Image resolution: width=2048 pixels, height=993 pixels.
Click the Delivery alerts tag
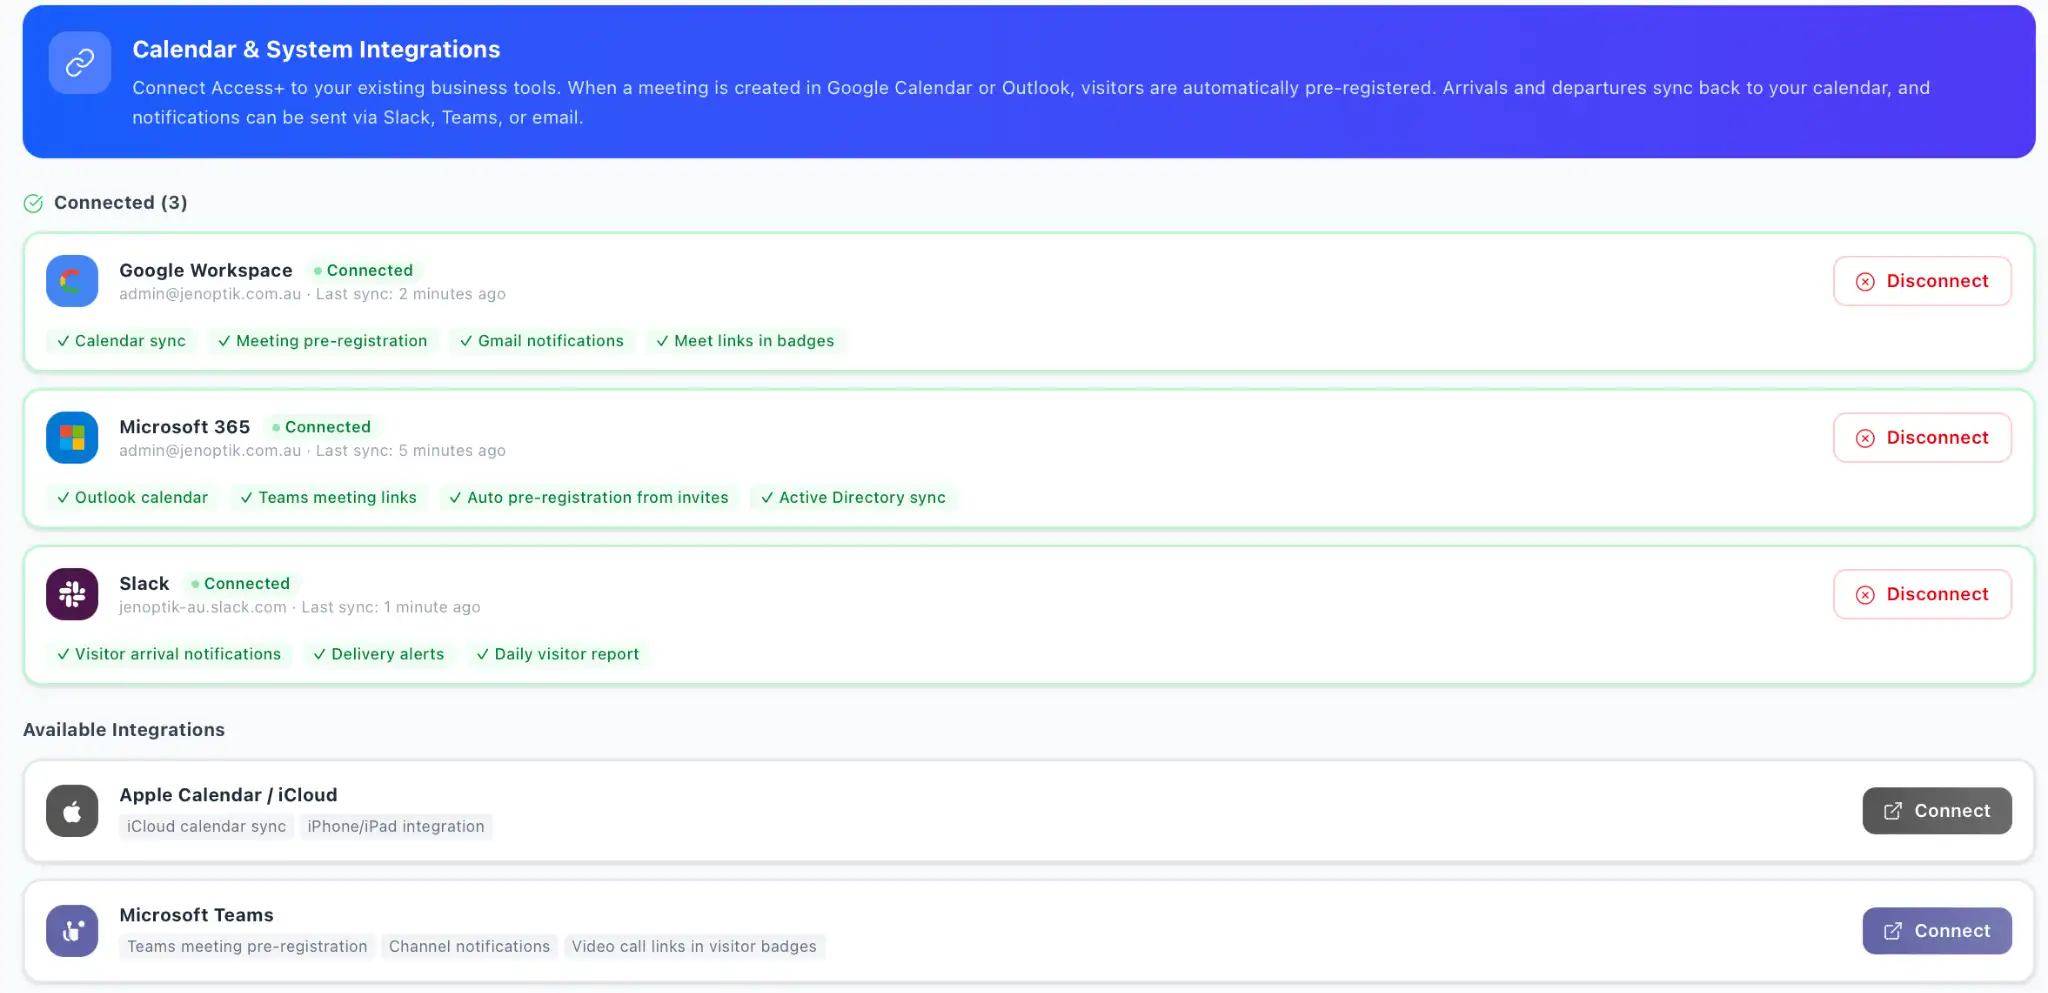pyautogui.click(x=379, y=654)
